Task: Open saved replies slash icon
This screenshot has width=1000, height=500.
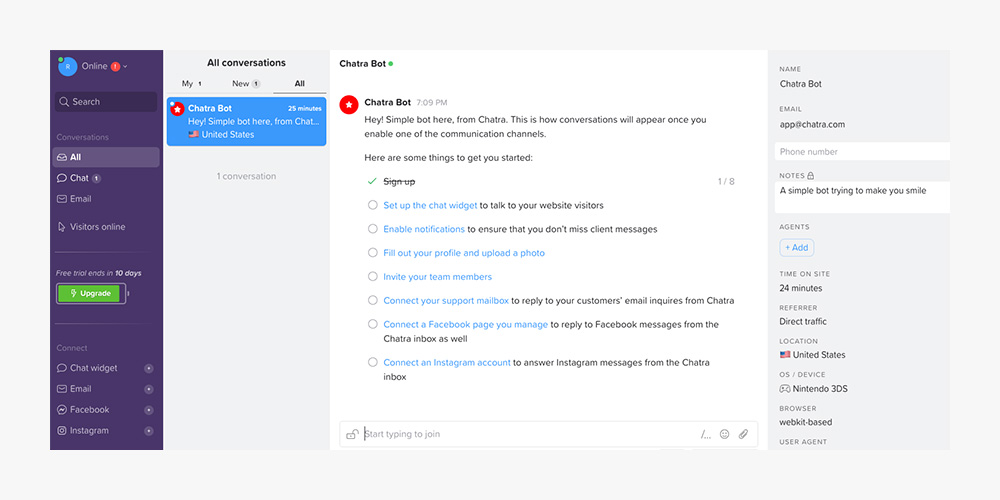Action: pos(705,434)
